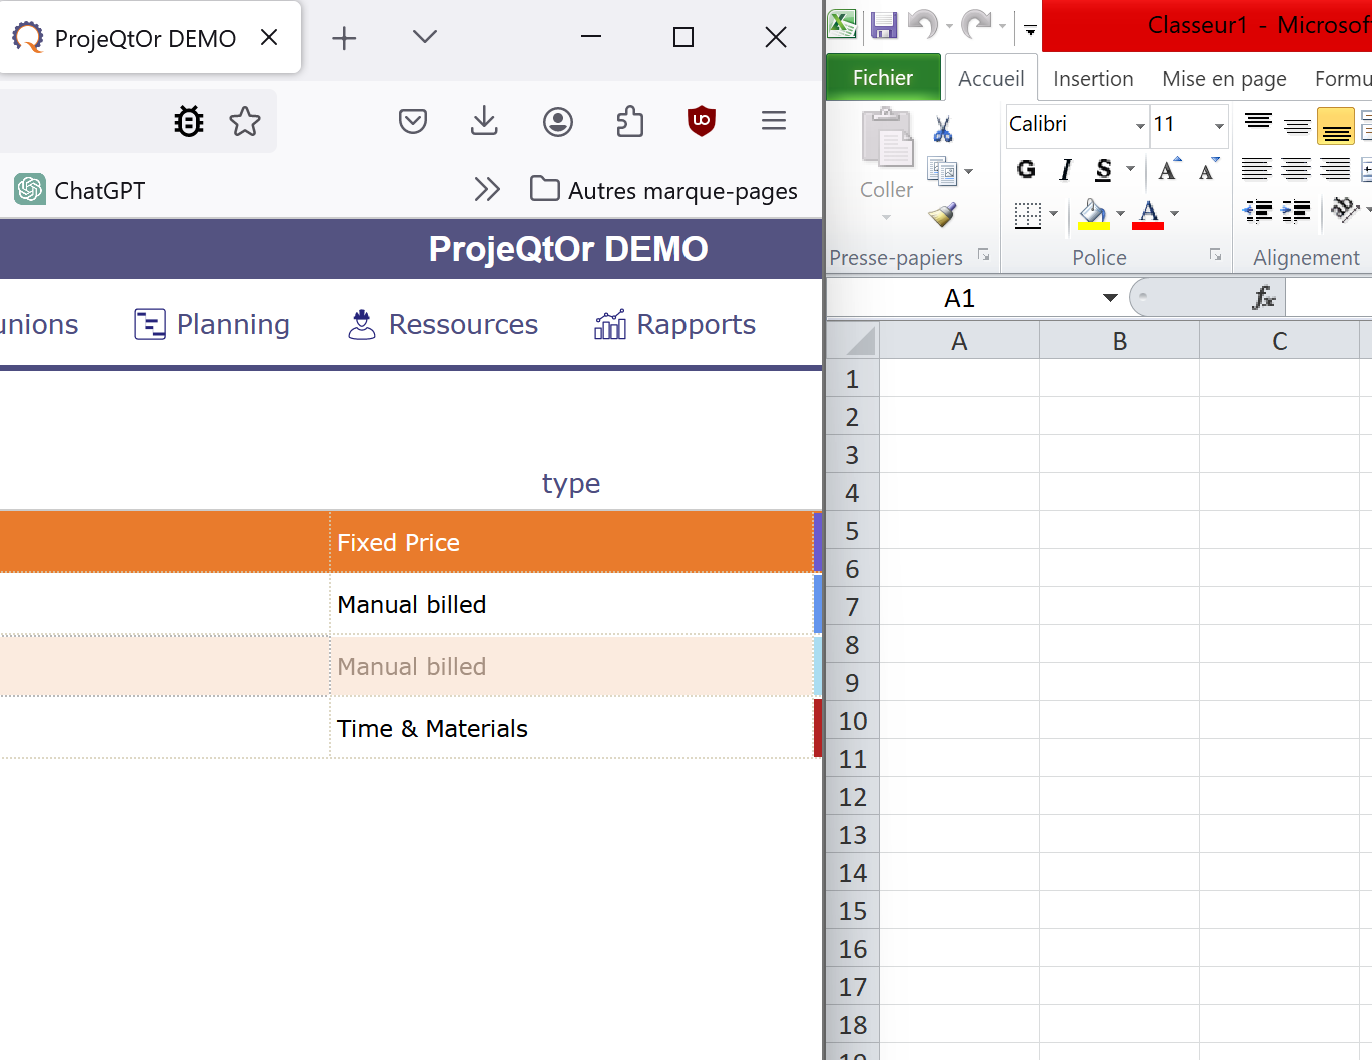Open the Fichier tab in Excel
The image size is (1372, 1060).
click(x=883, y=78)
